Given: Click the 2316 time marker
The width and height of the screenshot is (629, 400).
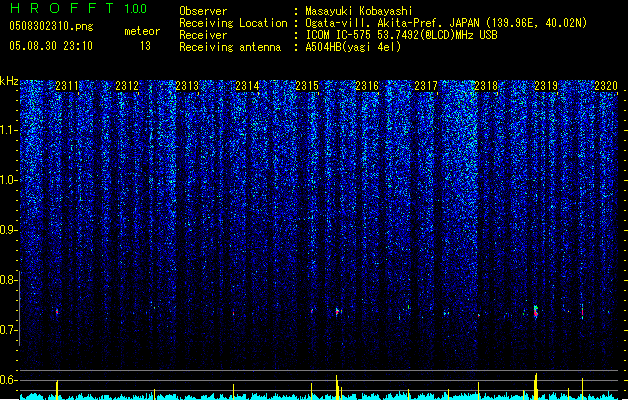Looking at the screenshot, I should 367,86.
